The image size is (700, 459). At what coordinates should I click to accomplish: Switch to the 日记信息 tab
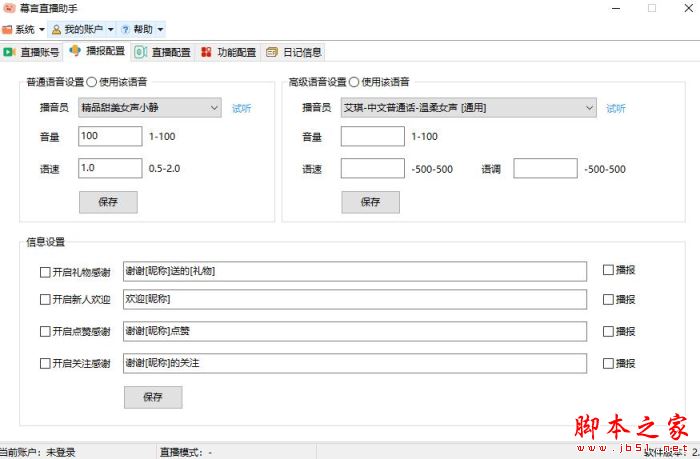[293, 52]
